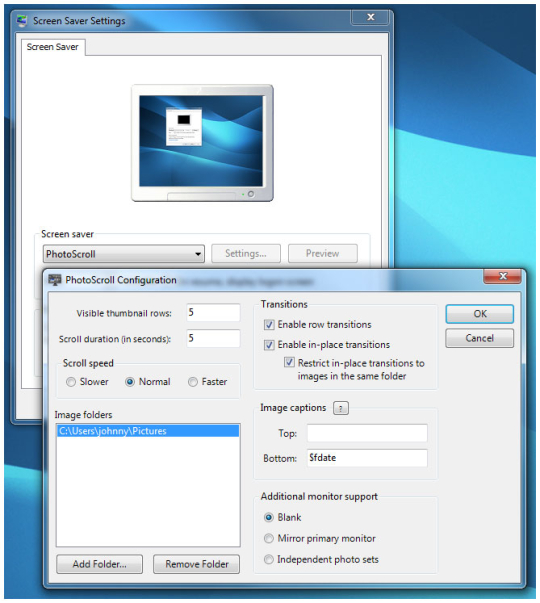Screen dimensions: 540x603
Task: Choose Mirror primary monitor option
Action: tap(269, 538)
